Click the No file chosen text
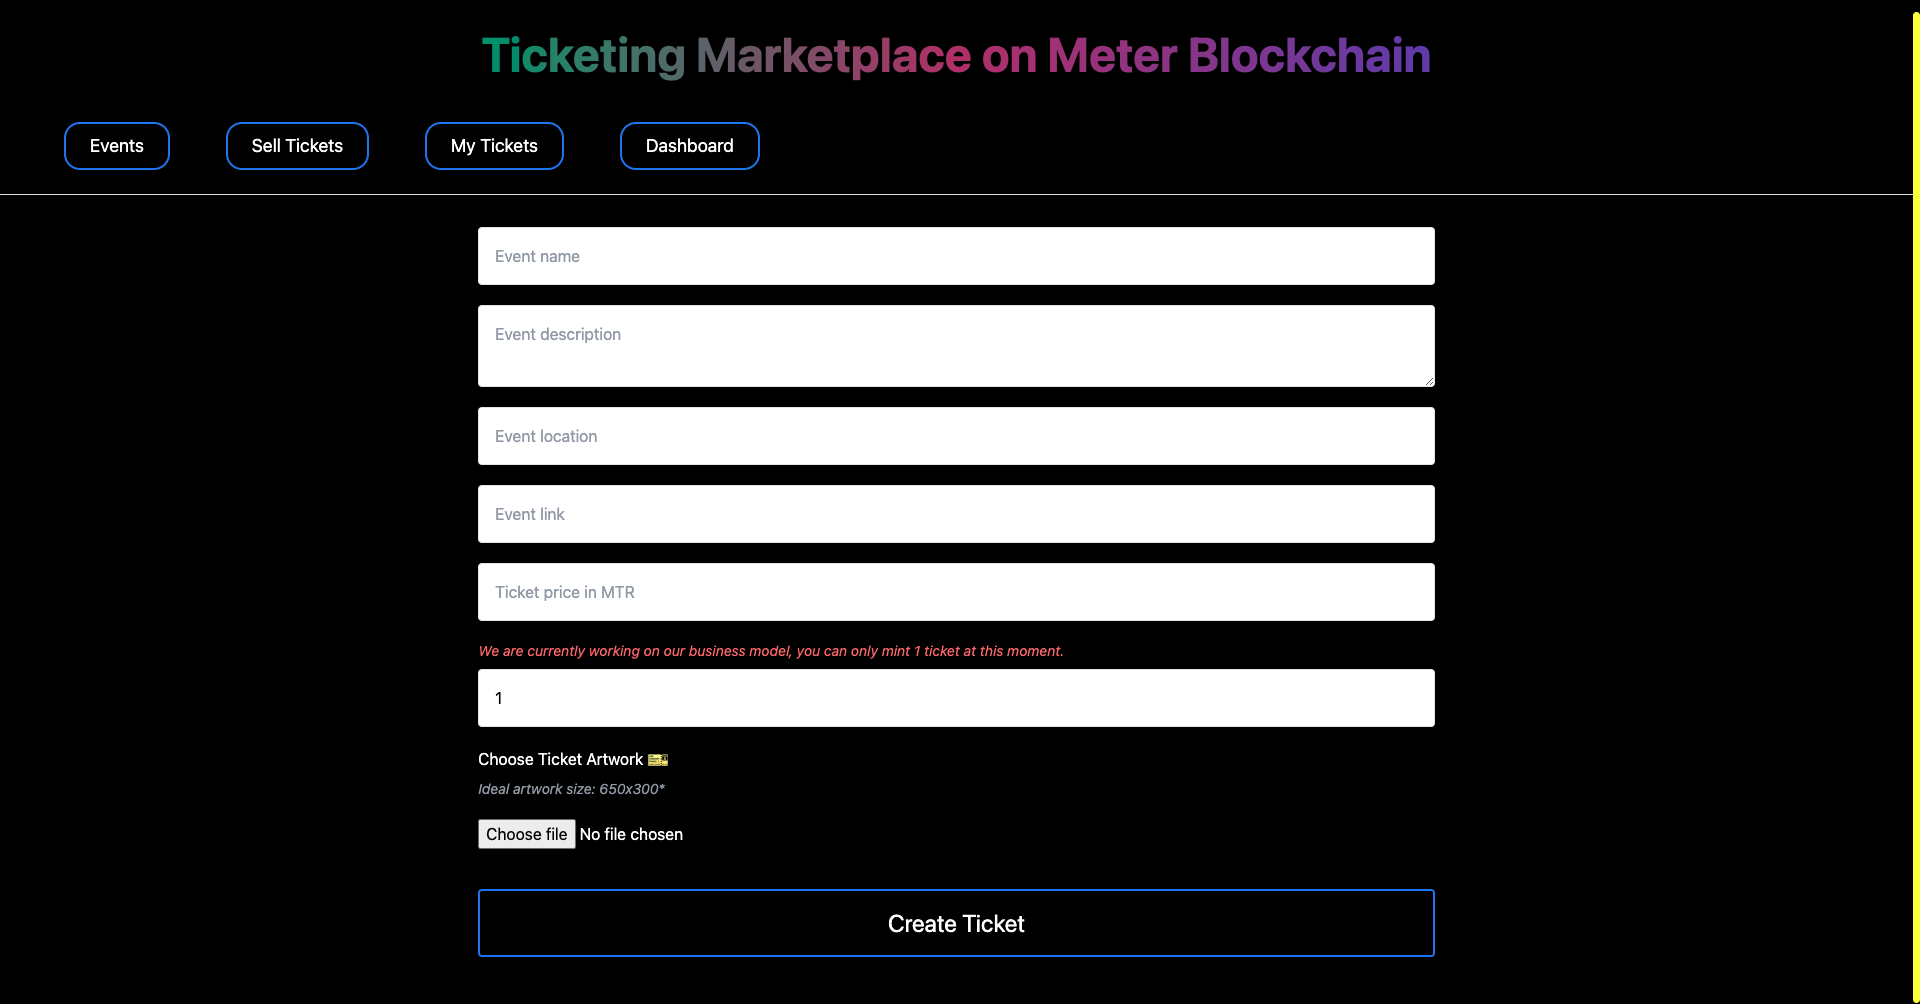This screenshot has height=1004, width=1920. 631,834
